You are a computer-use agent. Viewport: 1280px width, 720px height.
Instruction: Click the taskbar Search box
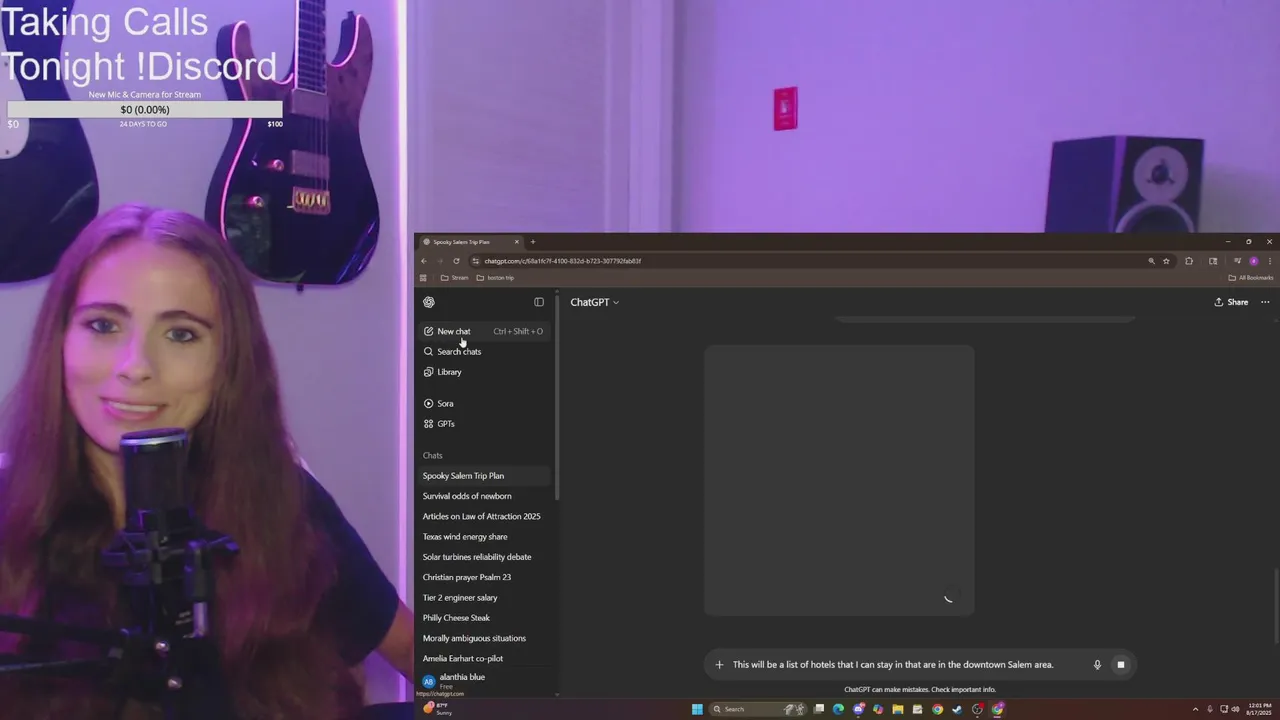coord(759,709)
